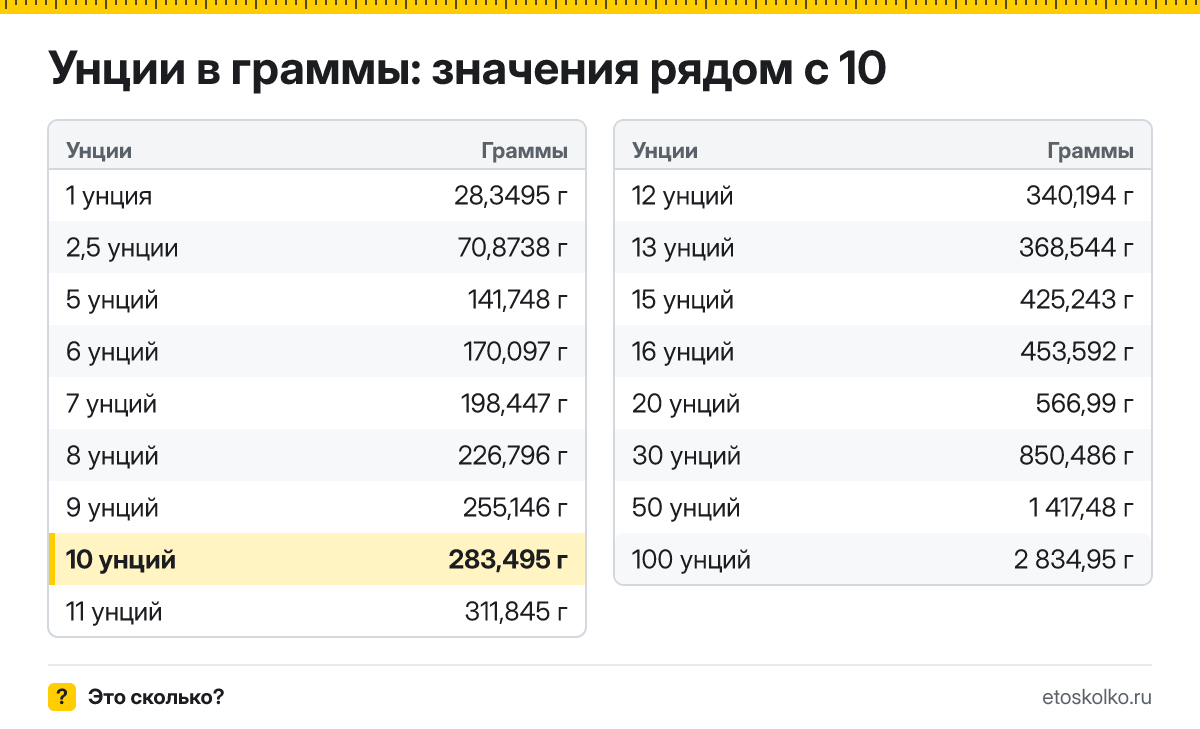
Task: Select the '8 унций' cell
Action: [x=112, y=456]
